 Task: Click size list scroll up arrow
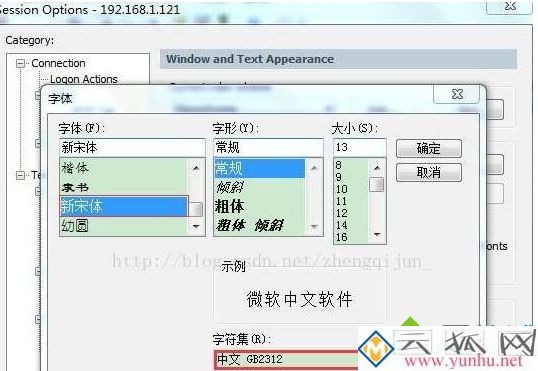(377, 168)
